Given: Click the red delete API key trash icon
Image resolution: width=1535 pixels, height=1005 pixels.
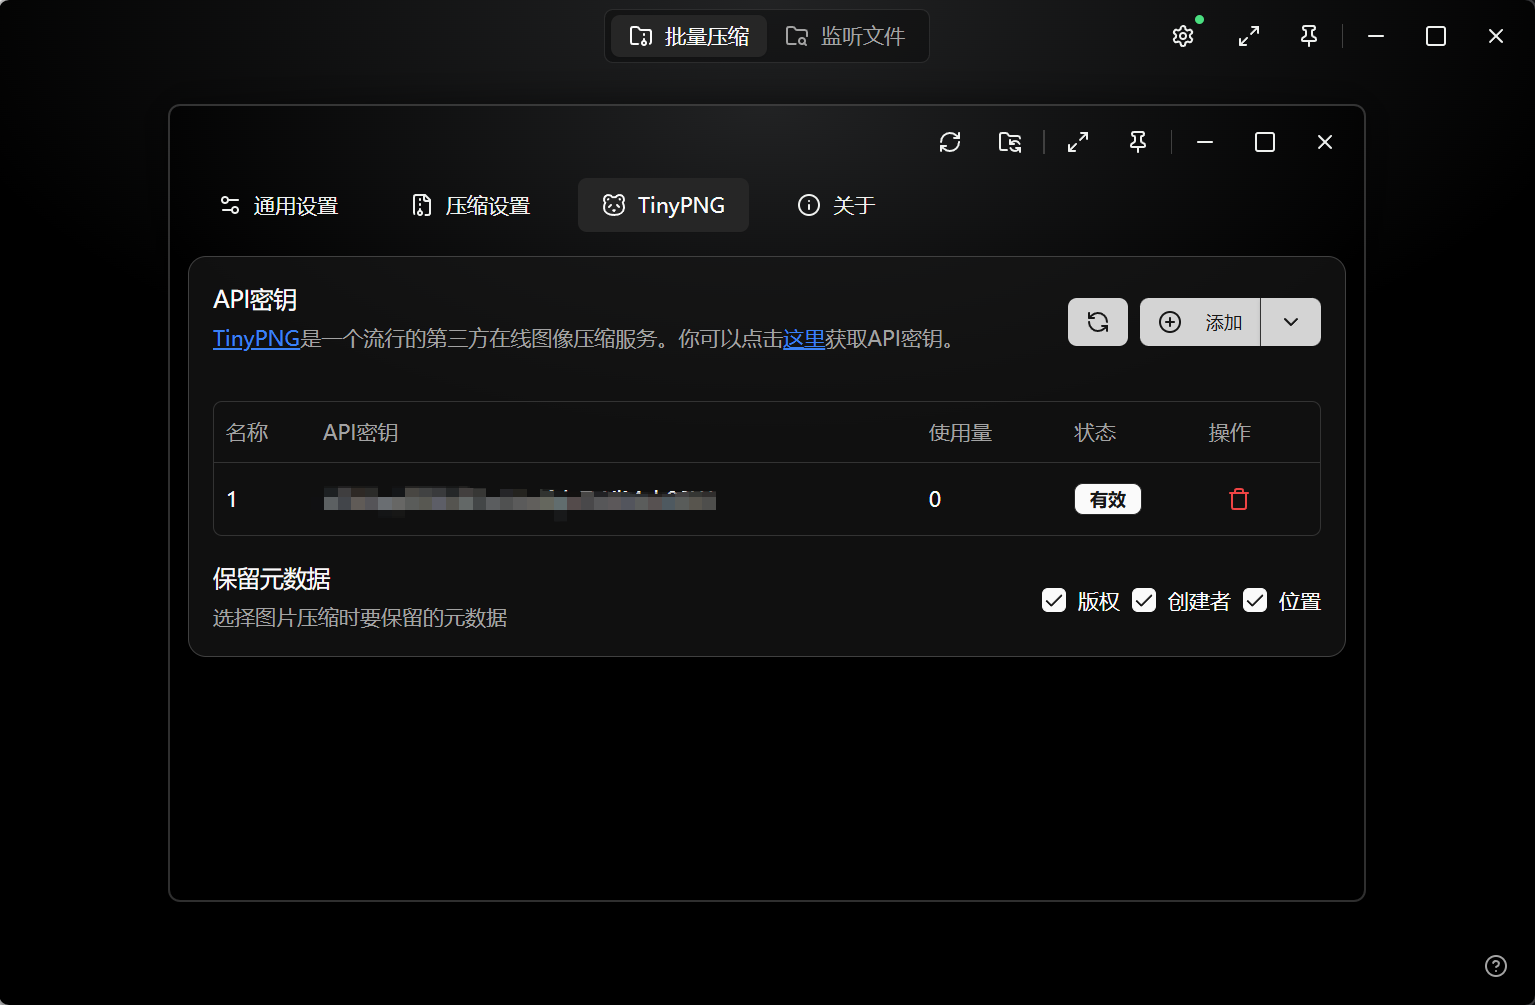Looking at the screenshot, I should tap(1238, 499).
